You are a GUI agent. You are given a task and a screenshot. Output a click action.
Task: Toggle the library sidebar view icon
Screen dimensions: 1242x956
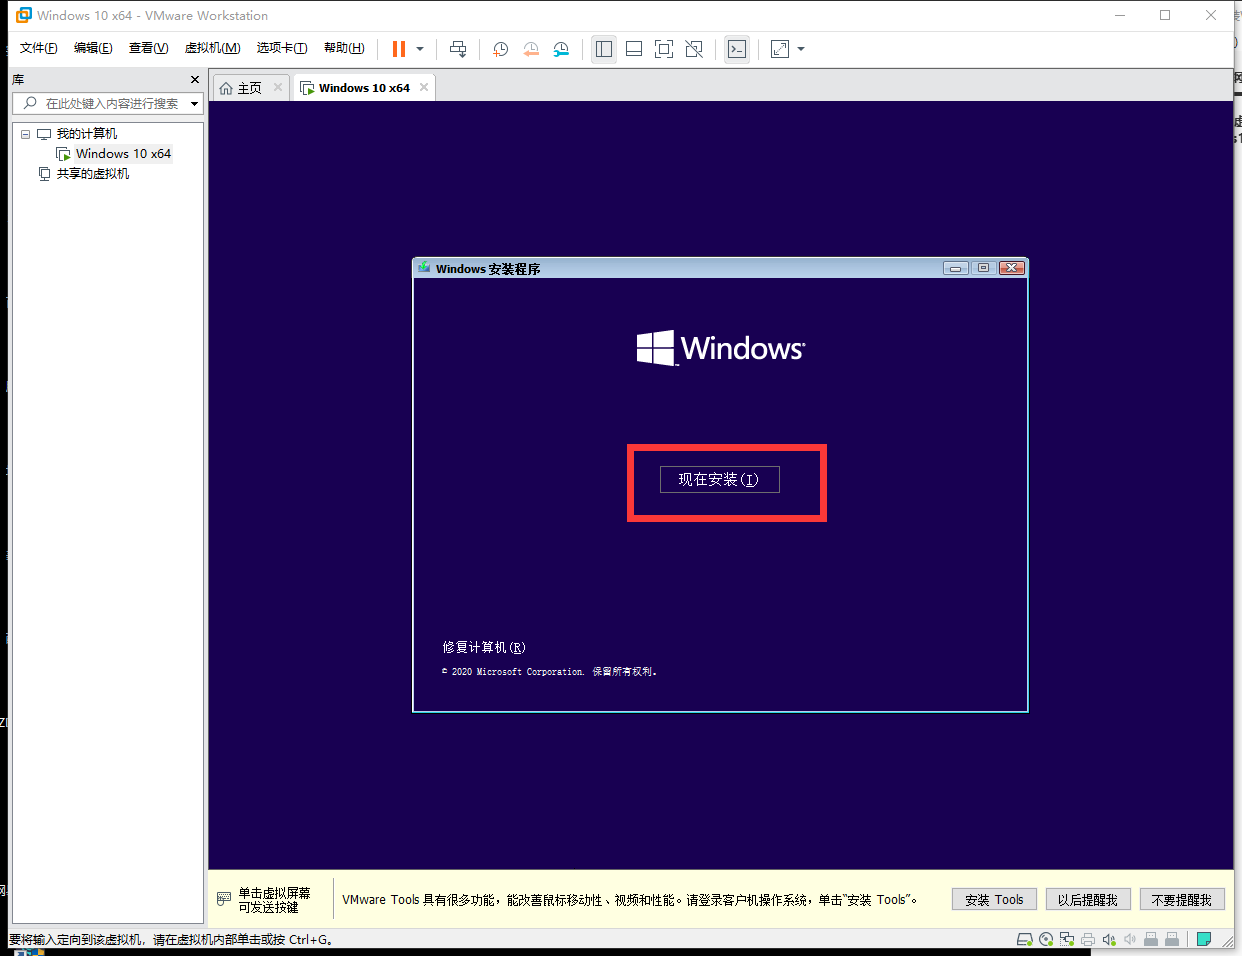tap(604, 49)
